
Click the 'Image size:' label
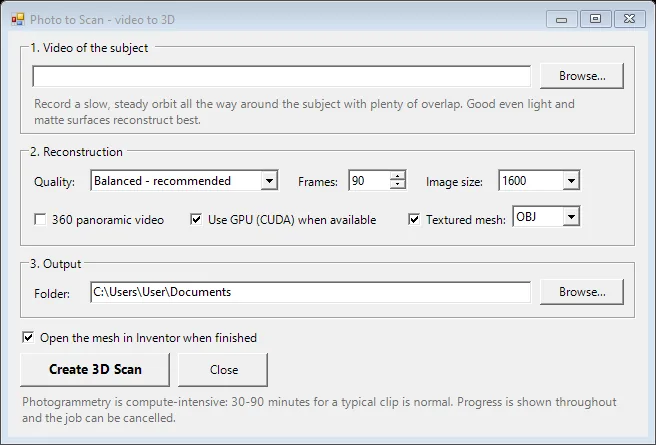coord(454,182)
